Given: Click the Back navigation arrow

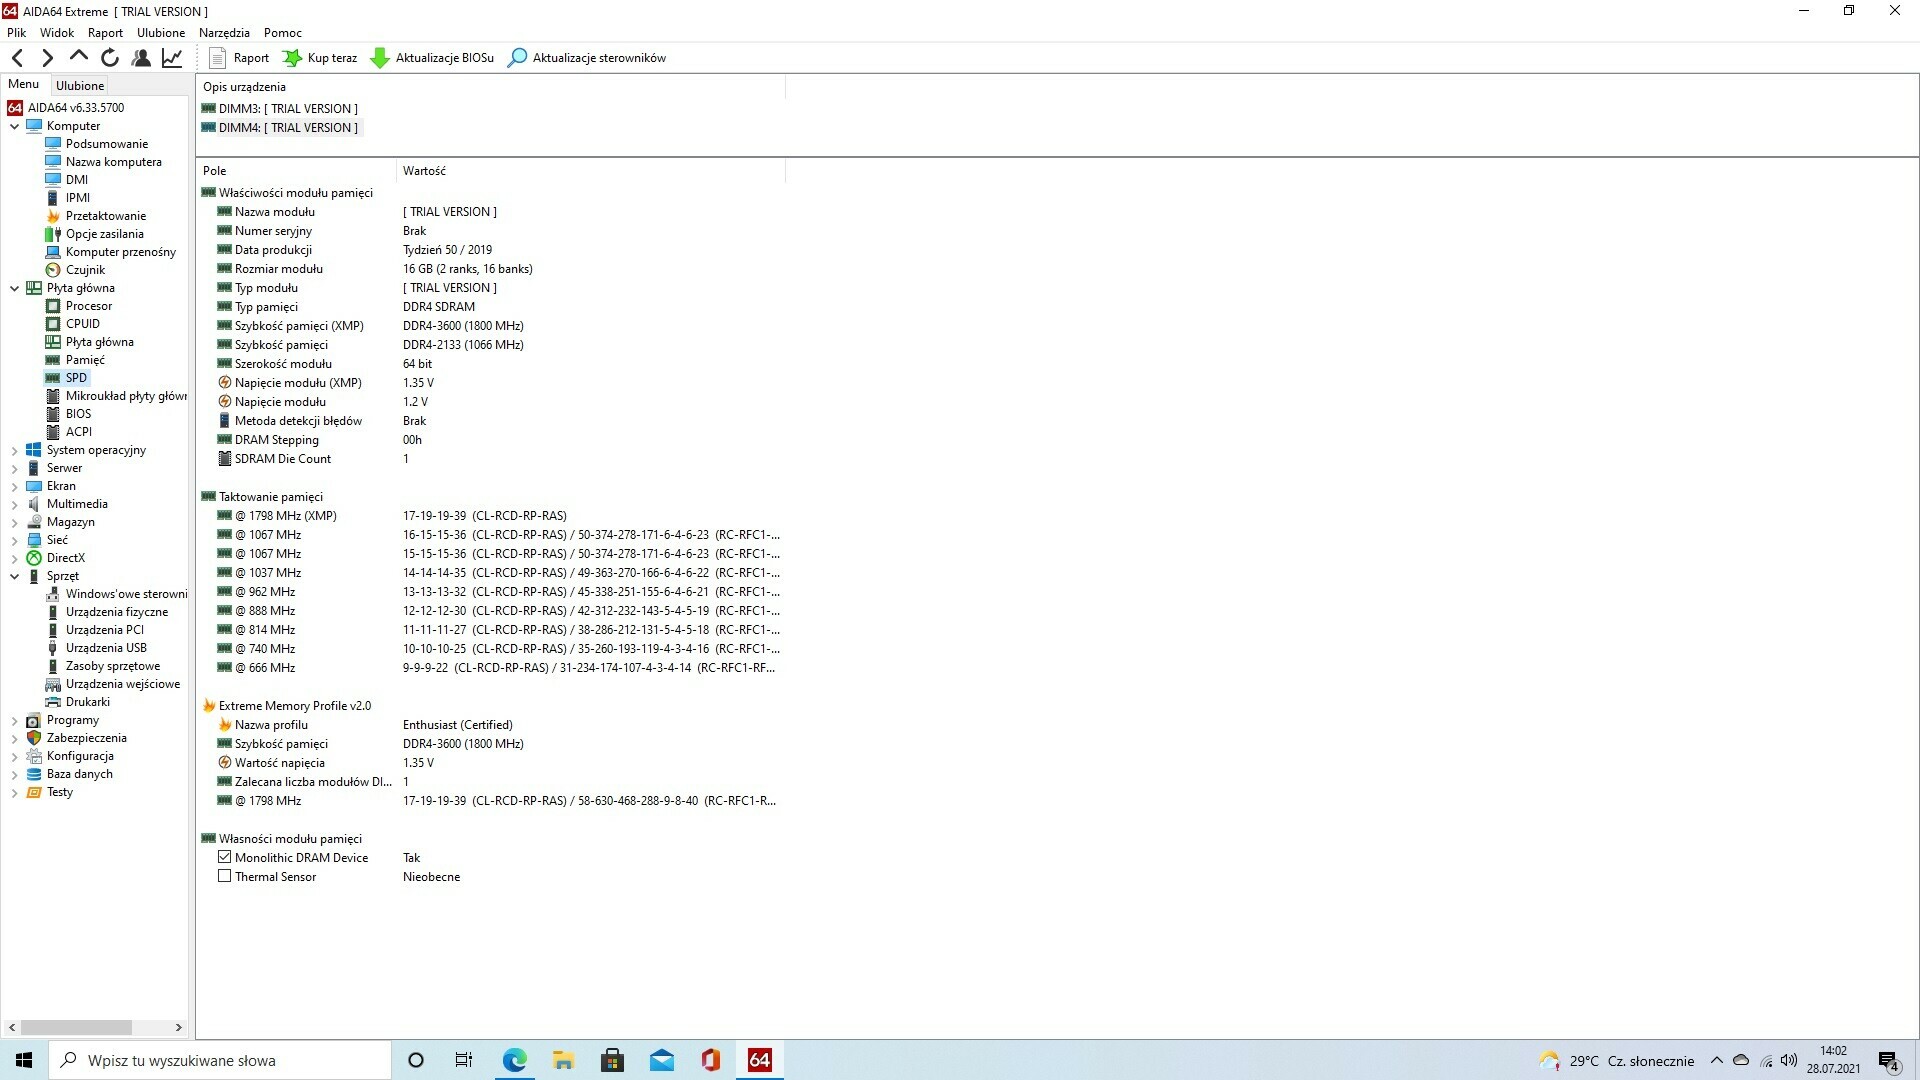Looking at the screenshot, I should click(17, 58).
